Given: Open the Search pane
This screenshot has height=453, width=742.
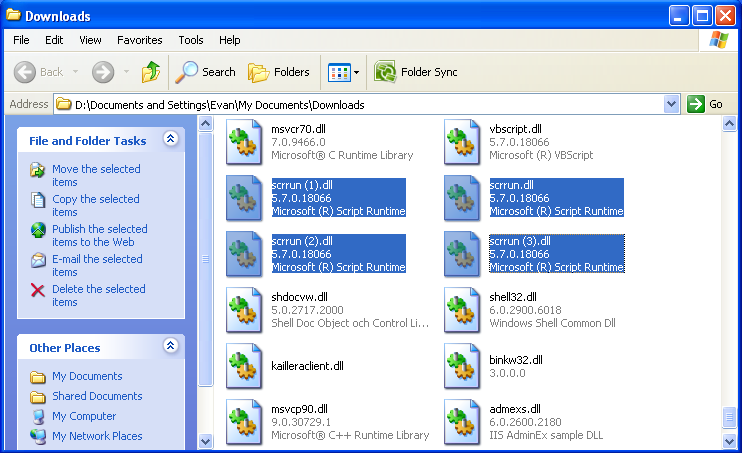Looking at the screenshot, I should coord(205,72).
